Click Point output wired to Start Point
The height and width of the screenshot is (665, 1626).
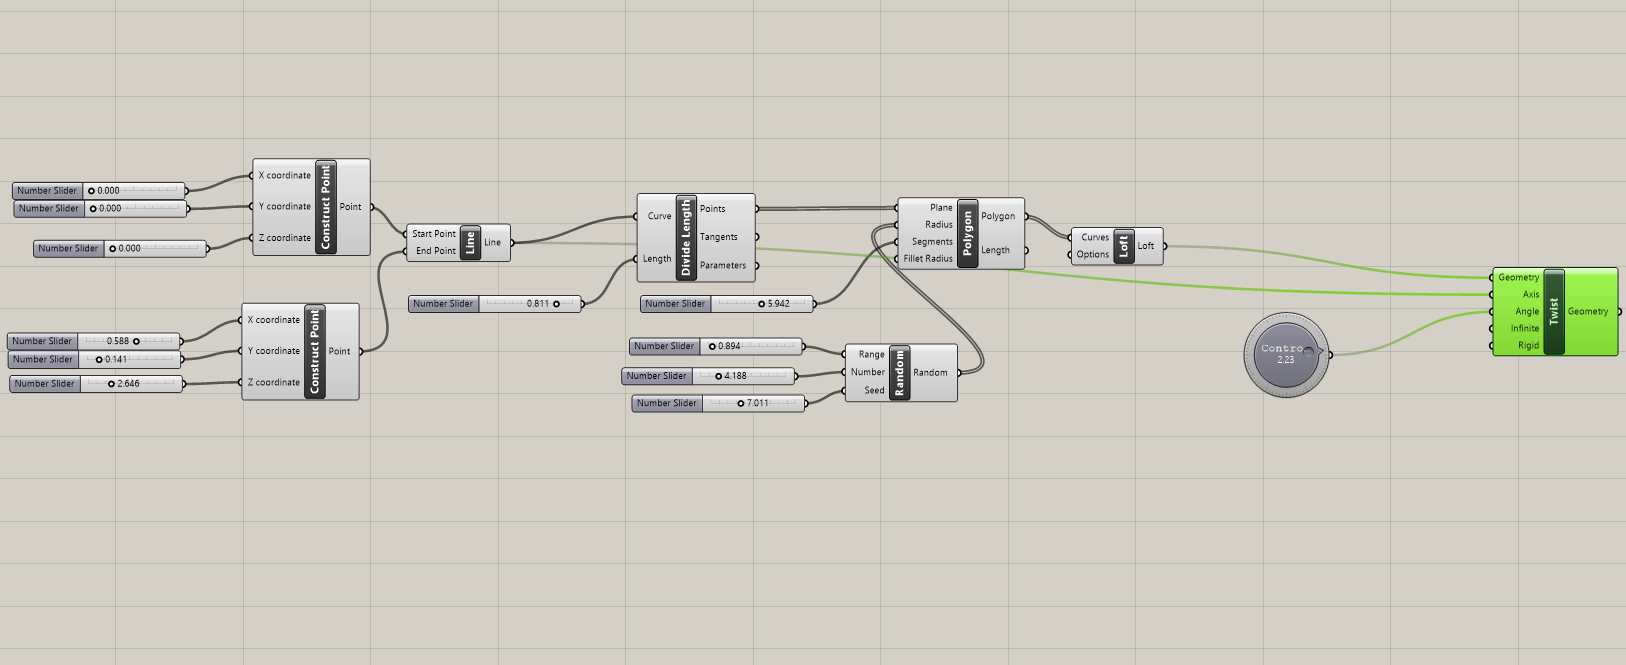pyautogui.click(x=350, y=207)
